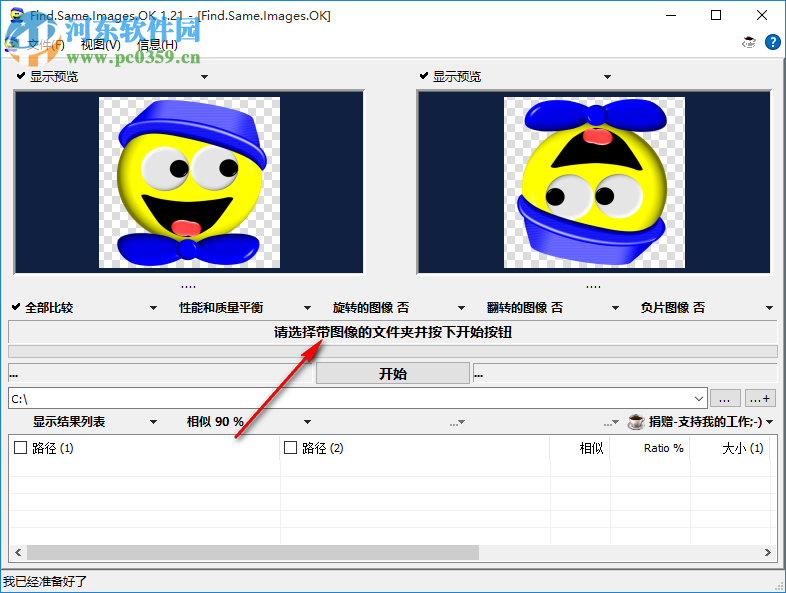The height and width of the screenshot is (593, 786).
Task: Open the 翻转的图像 否 dropdown
Action: [x=615, y=308]
